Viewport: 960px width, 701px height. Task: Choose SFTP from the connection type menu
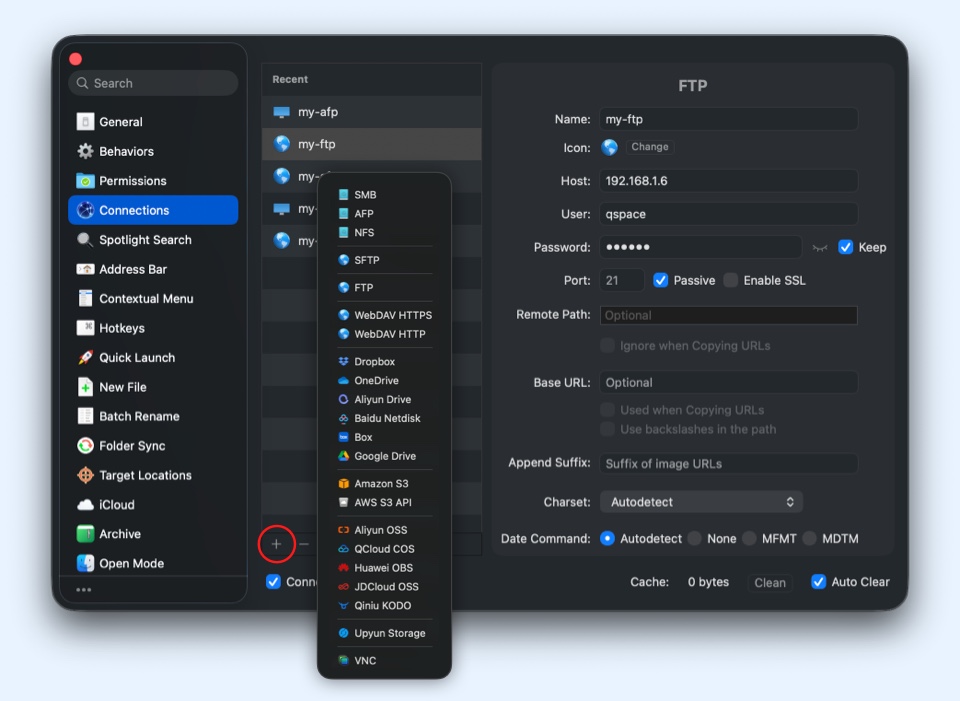click(x=366, y=260)
